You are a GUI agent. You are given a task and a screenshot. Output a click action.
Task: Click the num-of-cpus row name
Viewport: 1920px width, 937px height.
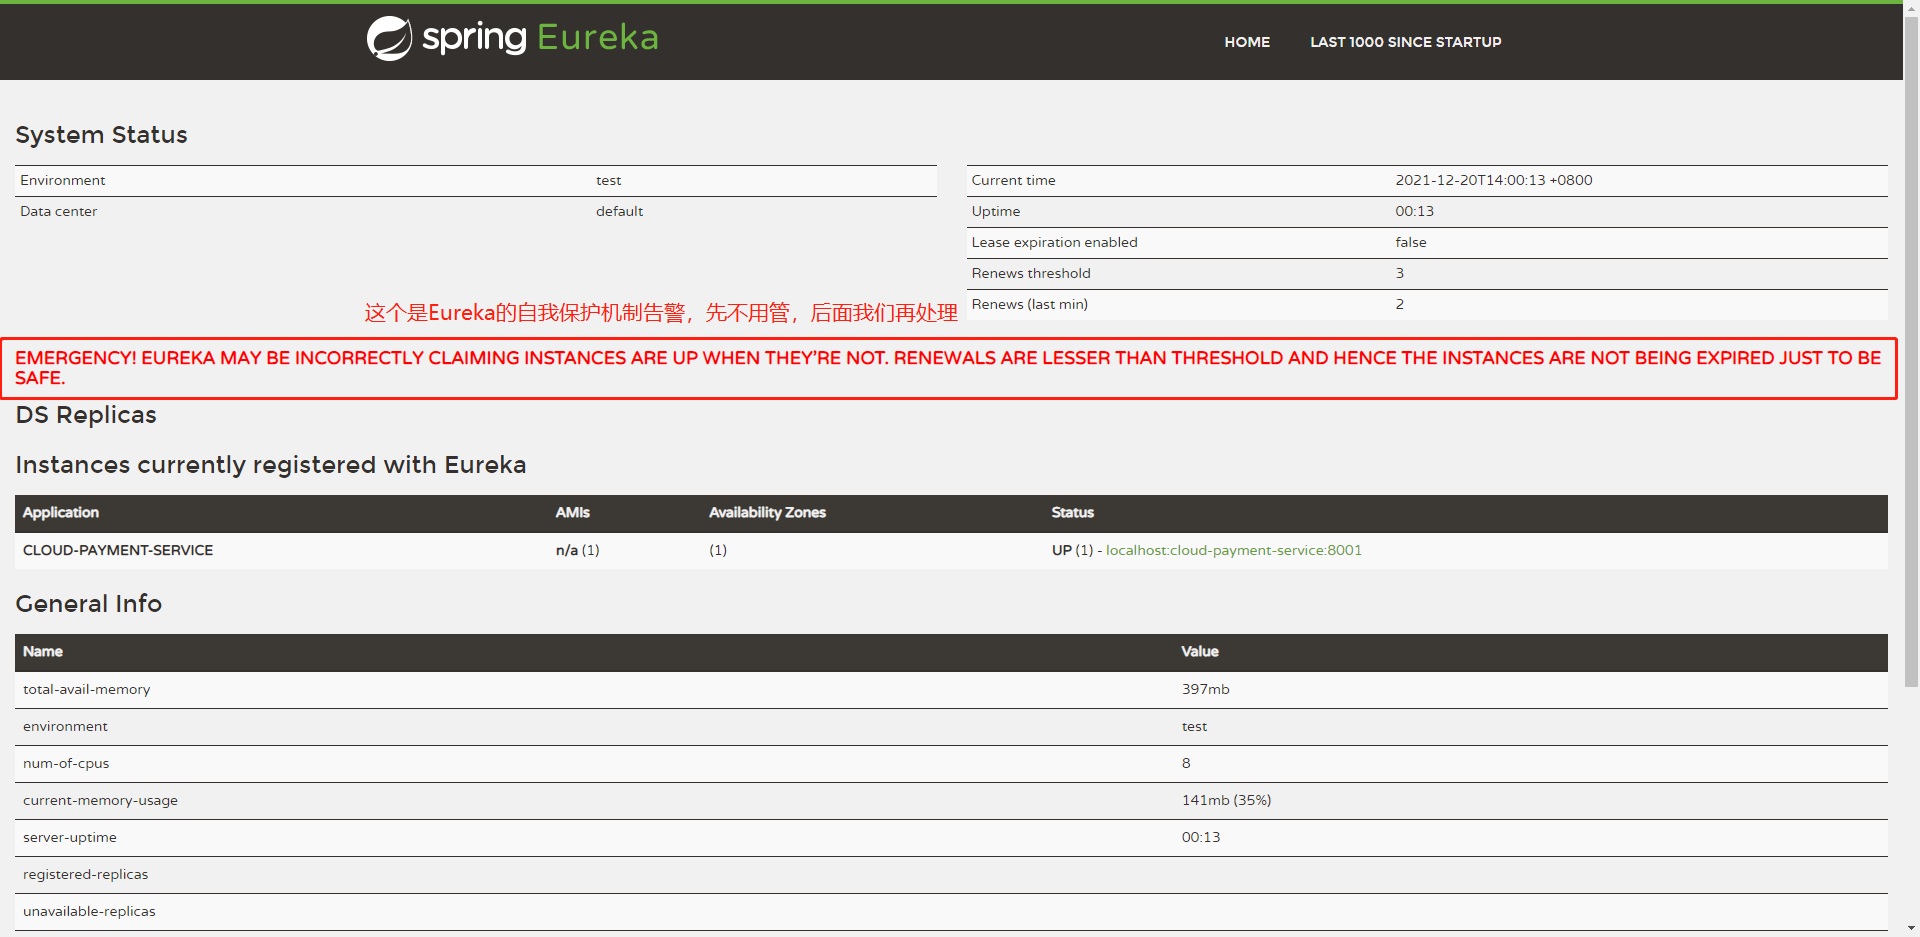click(66, 763)
